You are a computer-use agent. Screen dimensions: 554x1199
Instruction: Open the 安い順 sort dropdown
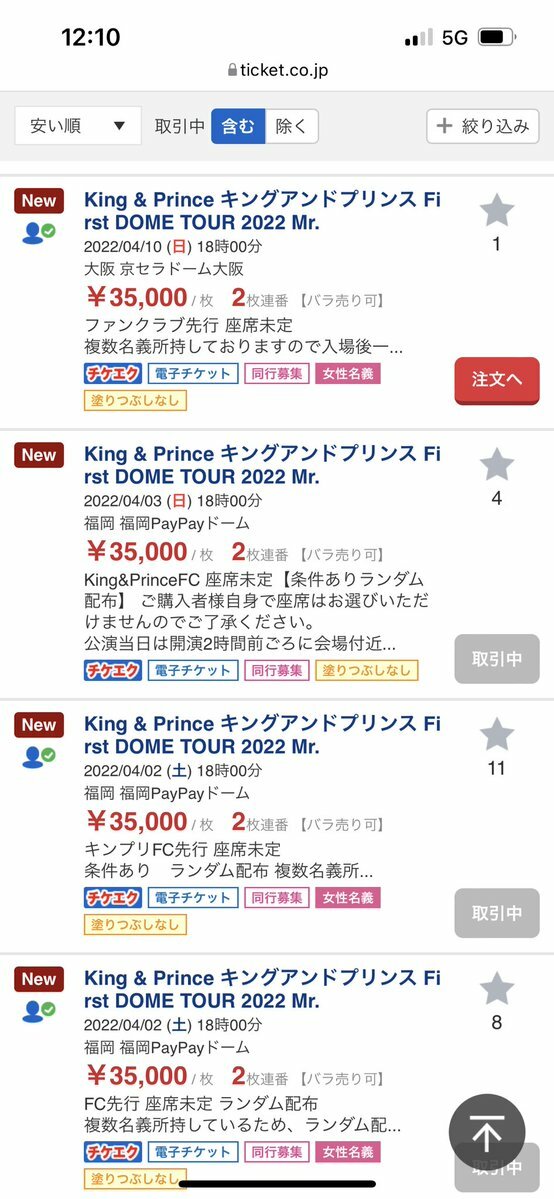tap(78, 126)
